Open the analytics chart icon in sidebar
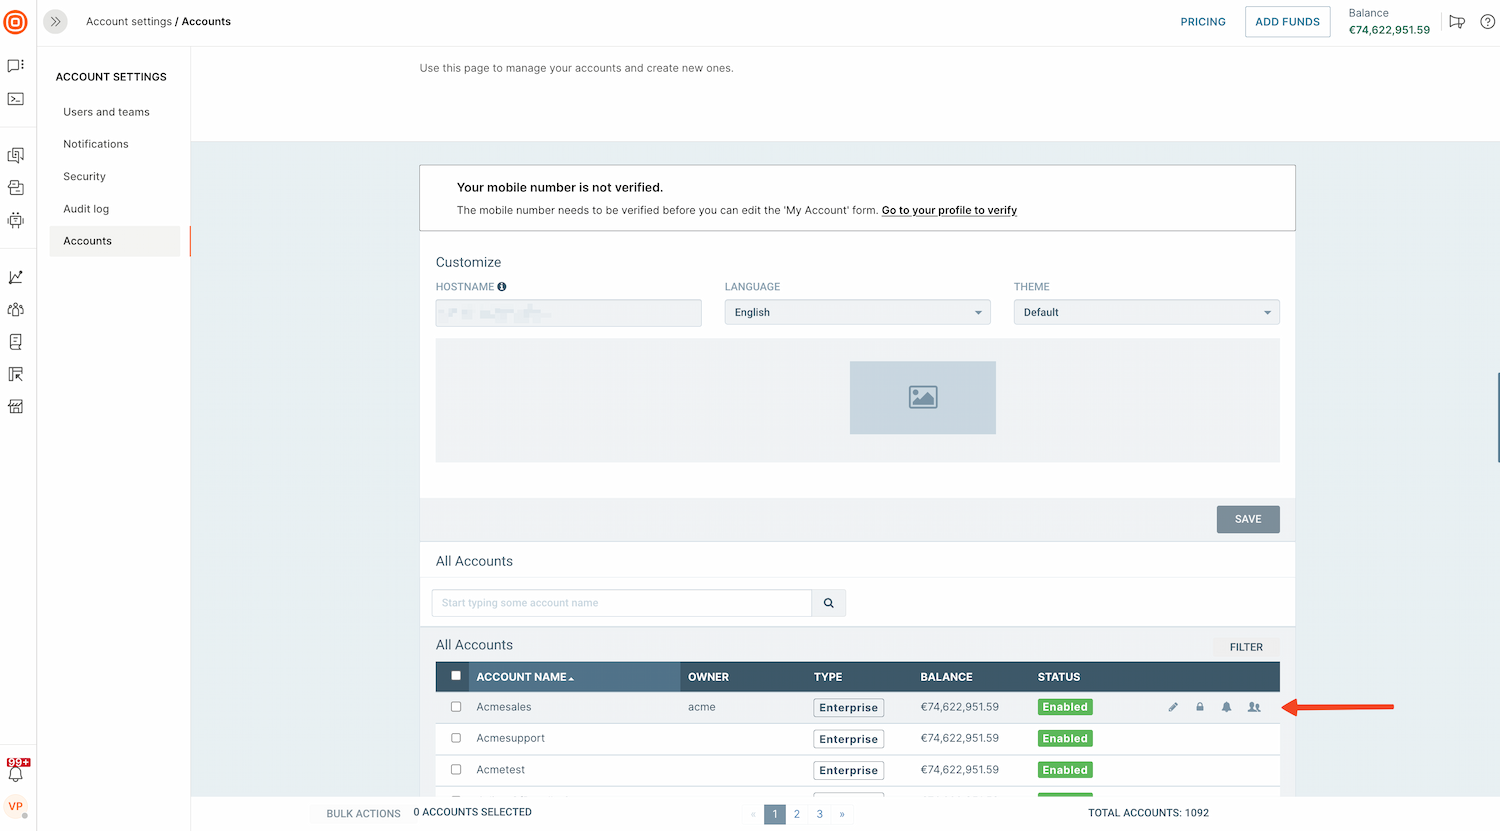Screen dimensions: 1500x831 pyautogui.click(x=16, y=277)
